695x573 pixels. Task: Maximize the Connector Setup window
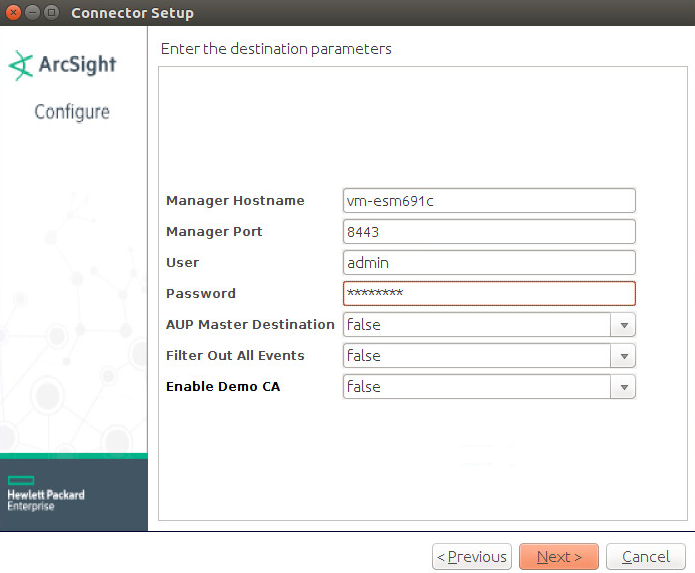pyautogui.click(x=52, y=13)
